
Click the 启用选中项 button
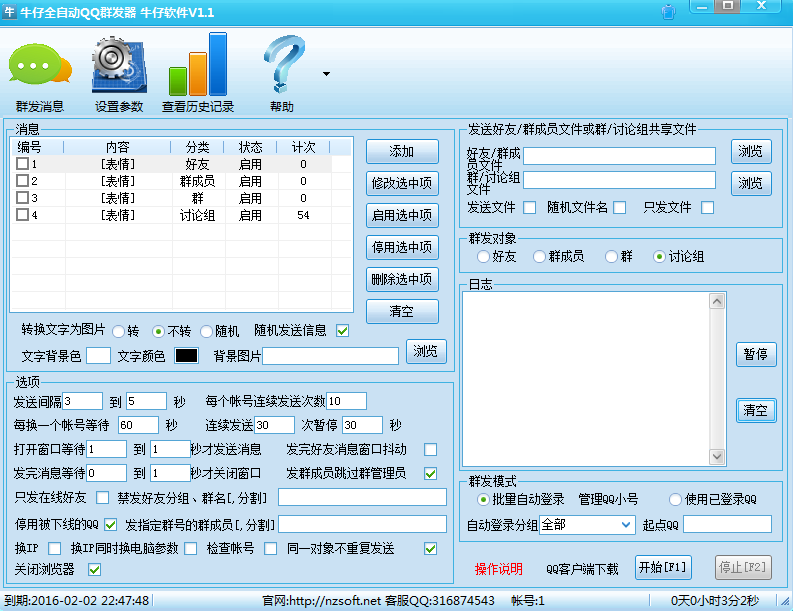tap(402, 215)
